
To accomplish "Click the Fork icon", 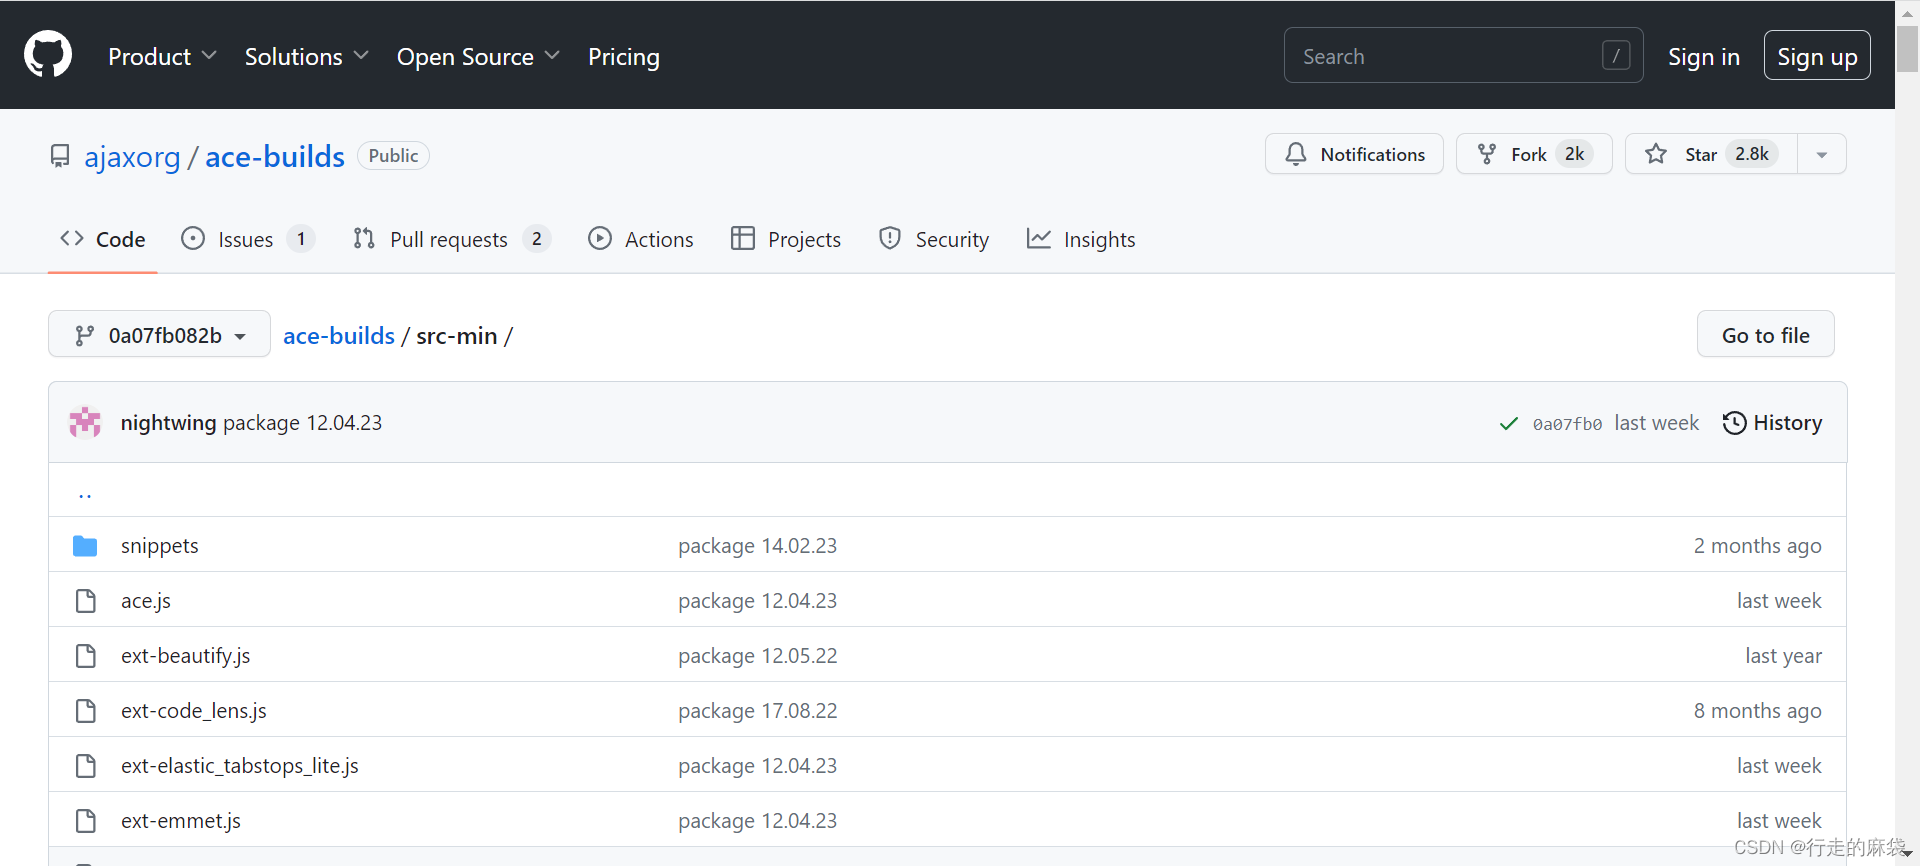I will coord(1487,154).
